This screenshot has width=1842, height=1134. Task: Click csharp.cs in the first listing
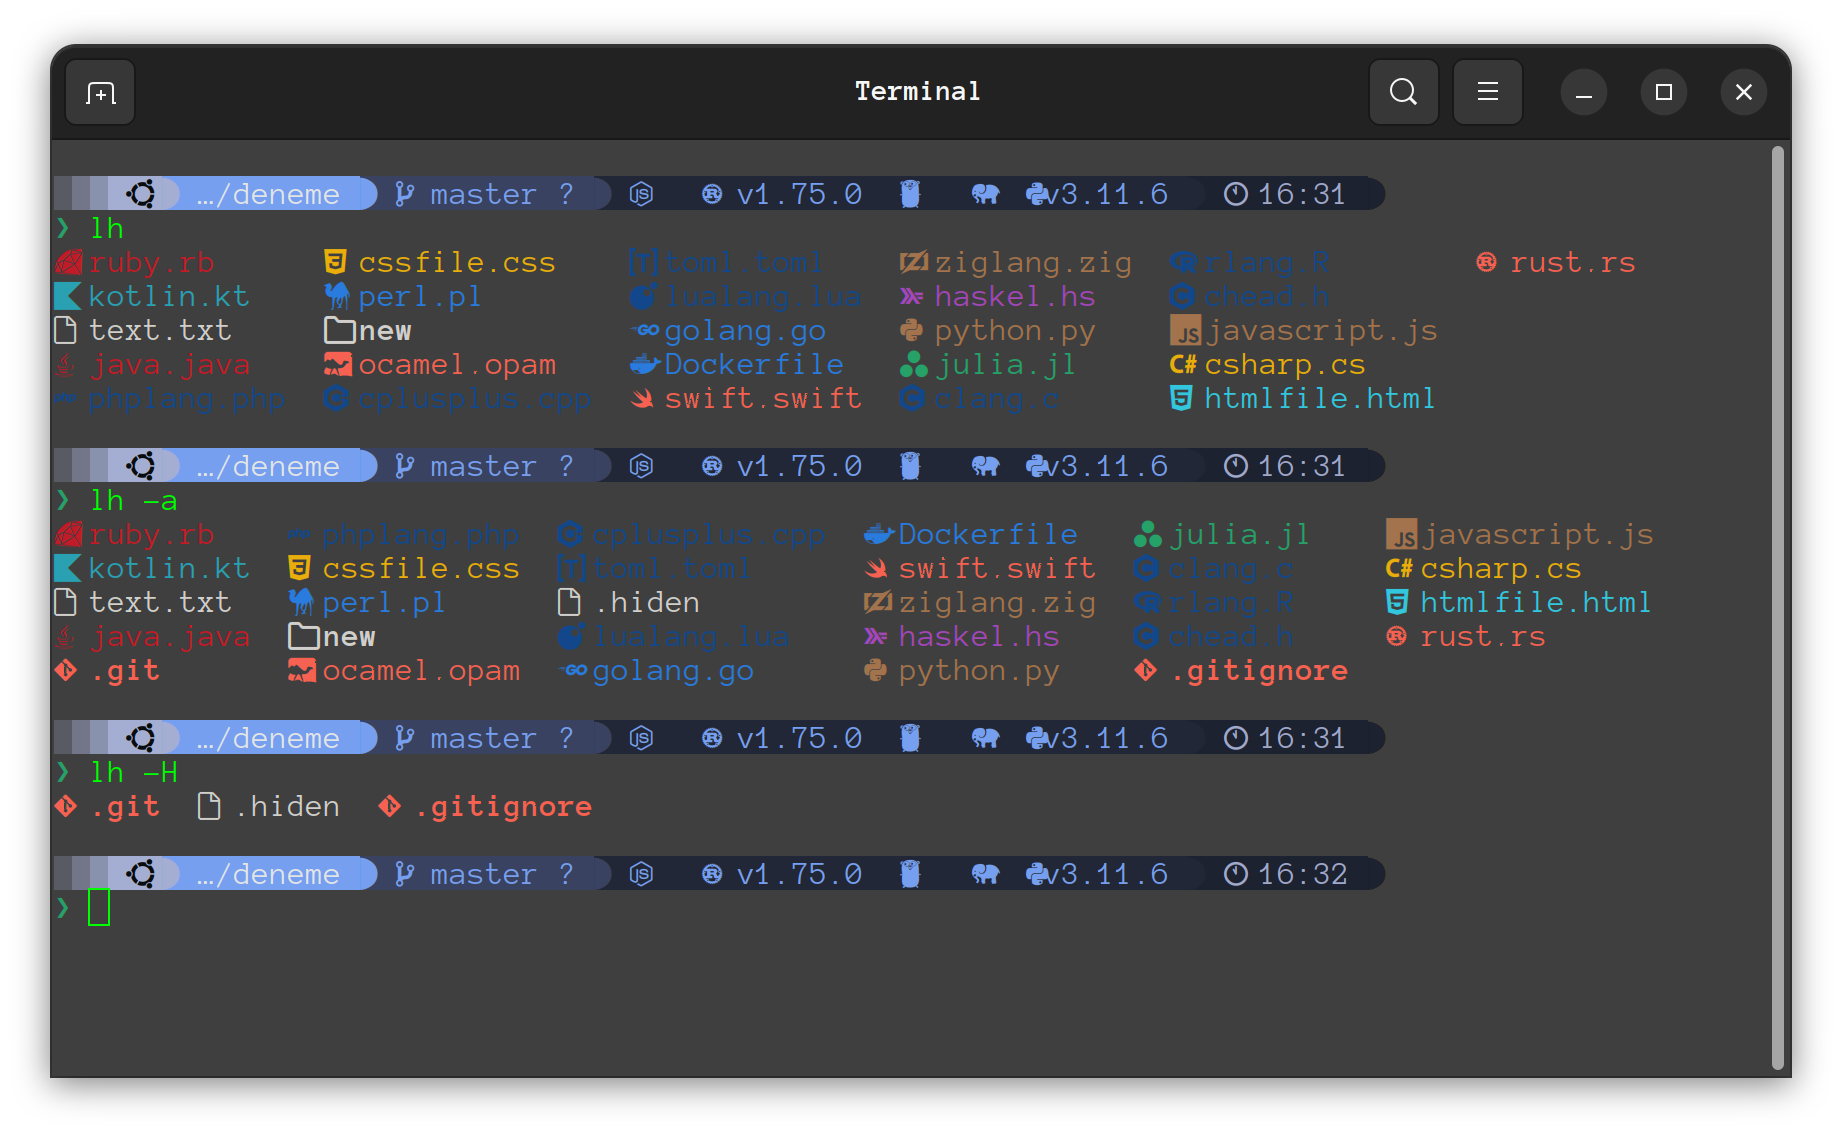[1285, 365]
